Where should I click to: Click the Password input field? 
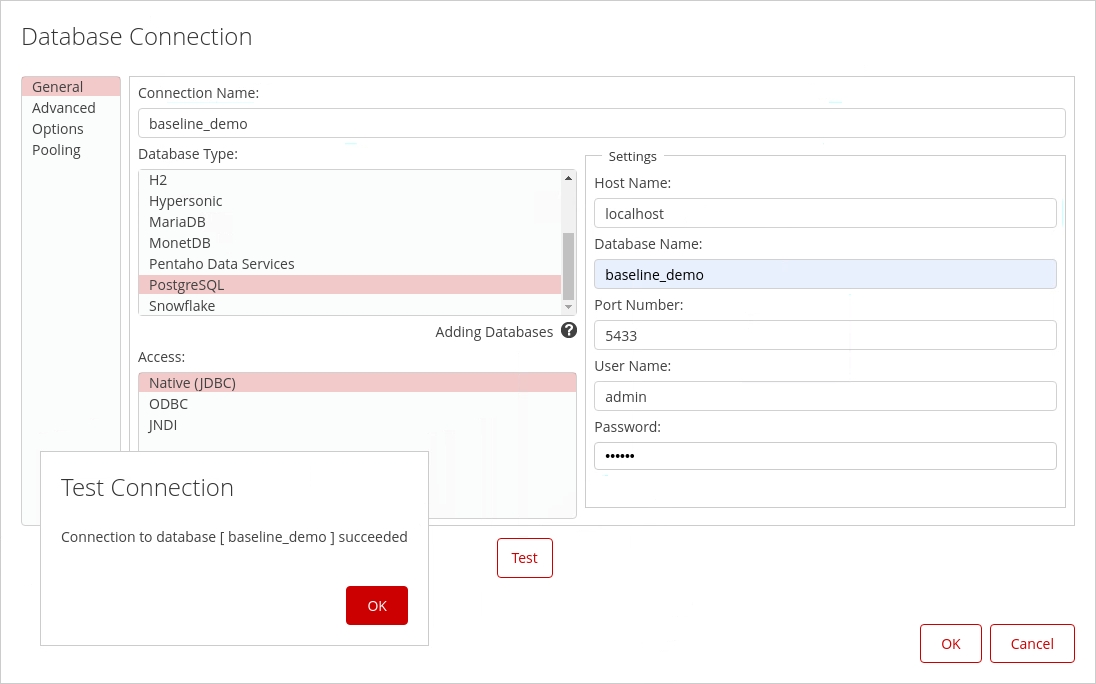(825, 456)
